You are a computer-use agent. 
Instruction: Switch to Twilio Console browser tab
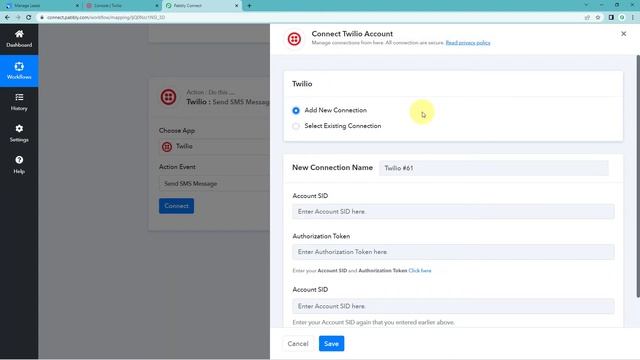coord(122,6)
